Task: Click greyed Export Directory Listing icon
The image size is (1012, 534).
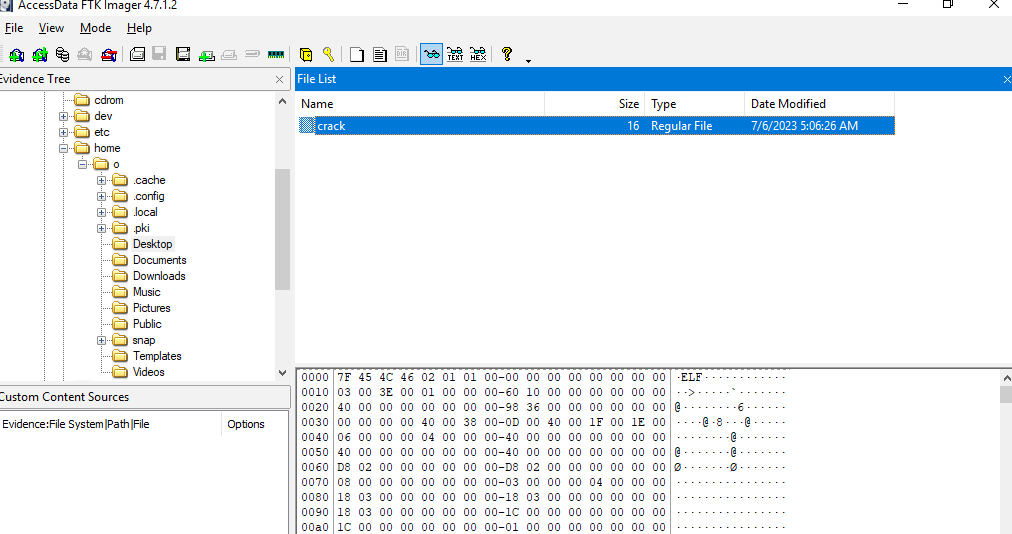Action: coord(402,55)
